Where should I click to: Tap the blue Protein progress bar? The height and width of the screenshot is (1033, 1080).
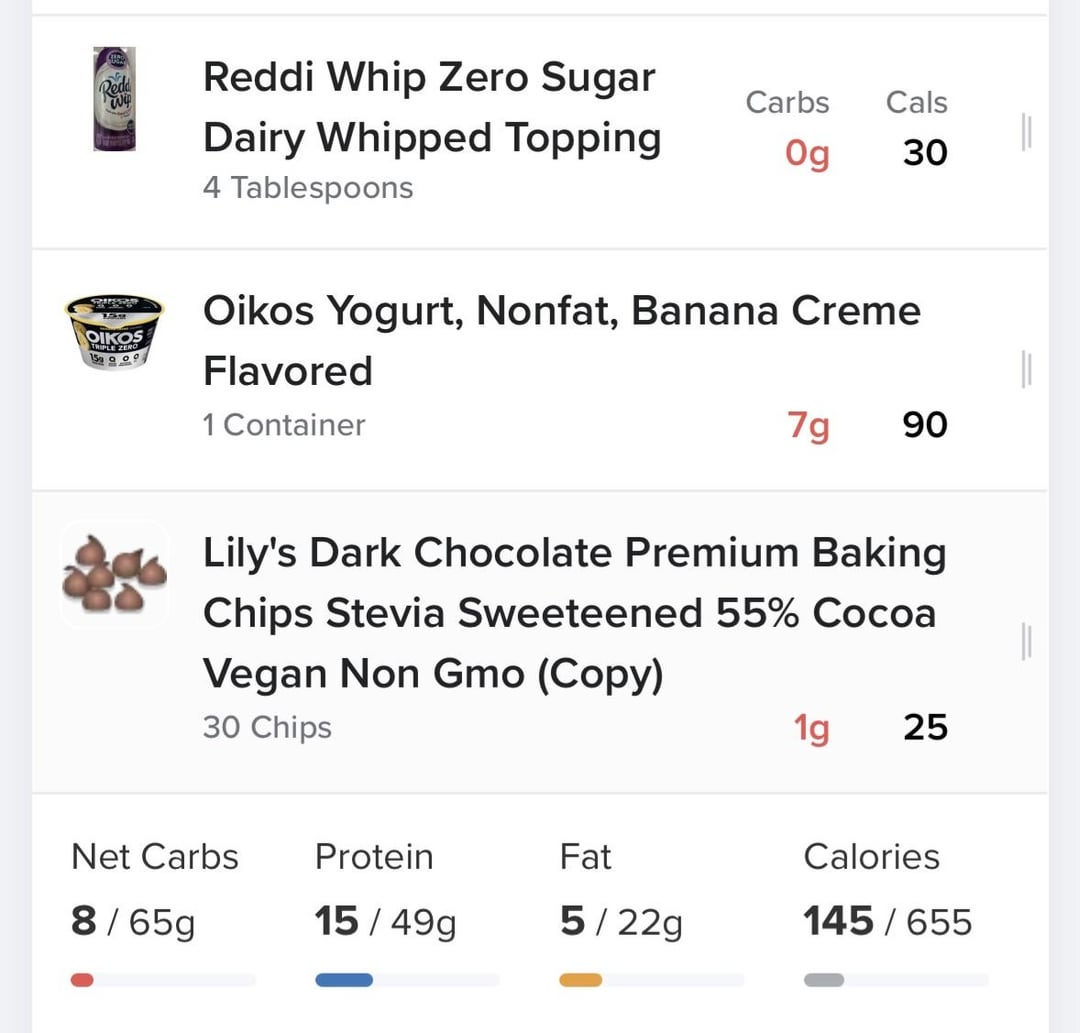(408, 980)
